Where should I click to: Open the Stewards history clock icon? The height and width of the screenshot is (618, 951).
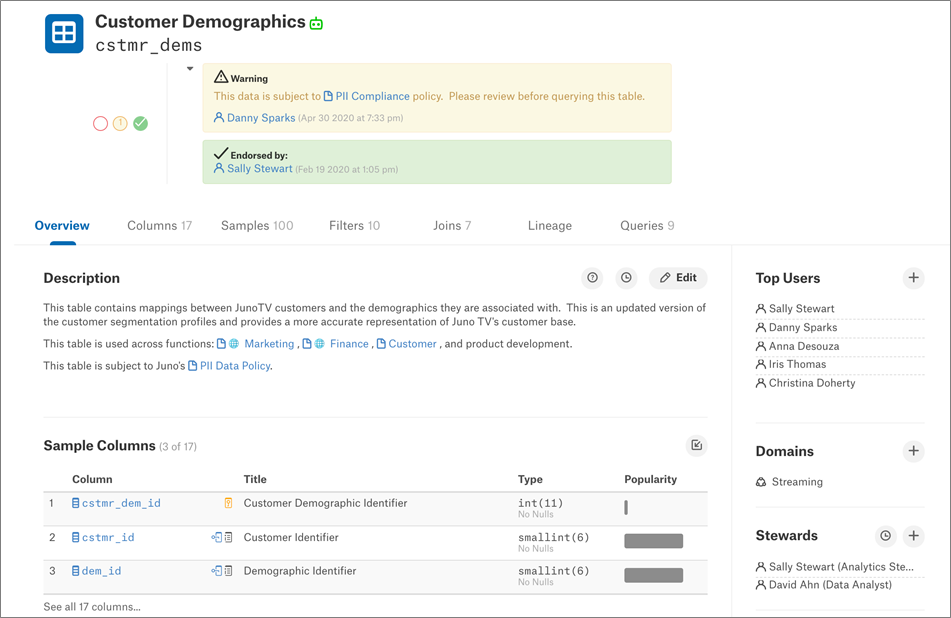[x=885, y=536]
